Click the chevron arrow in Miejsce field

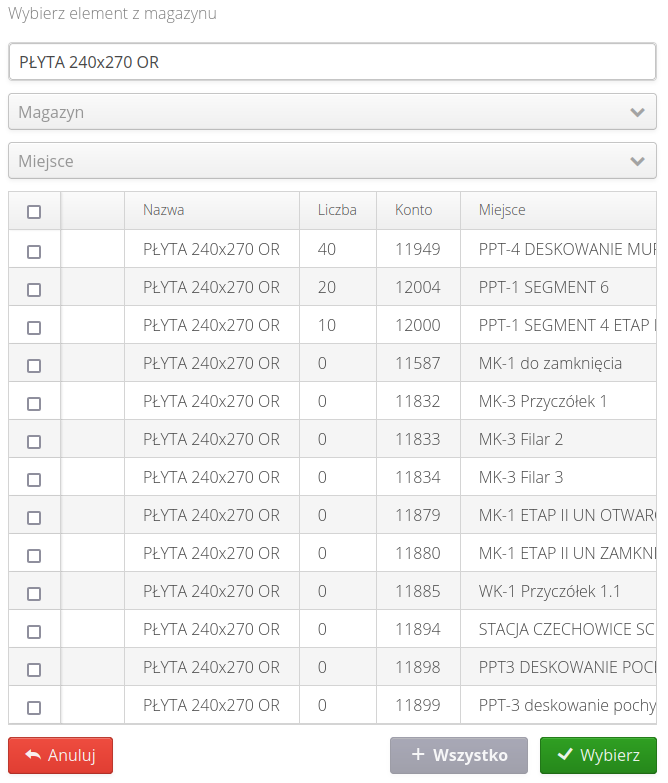637,161
